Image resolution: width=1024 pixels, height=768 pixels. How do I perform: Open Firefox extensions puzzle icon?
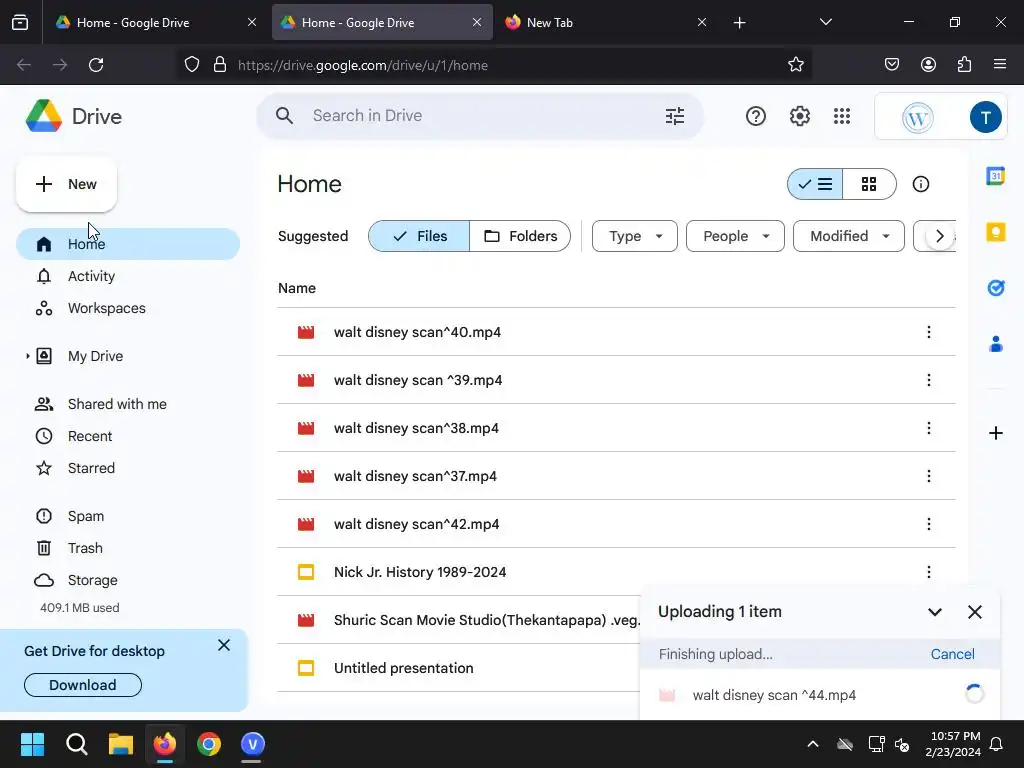964,65
